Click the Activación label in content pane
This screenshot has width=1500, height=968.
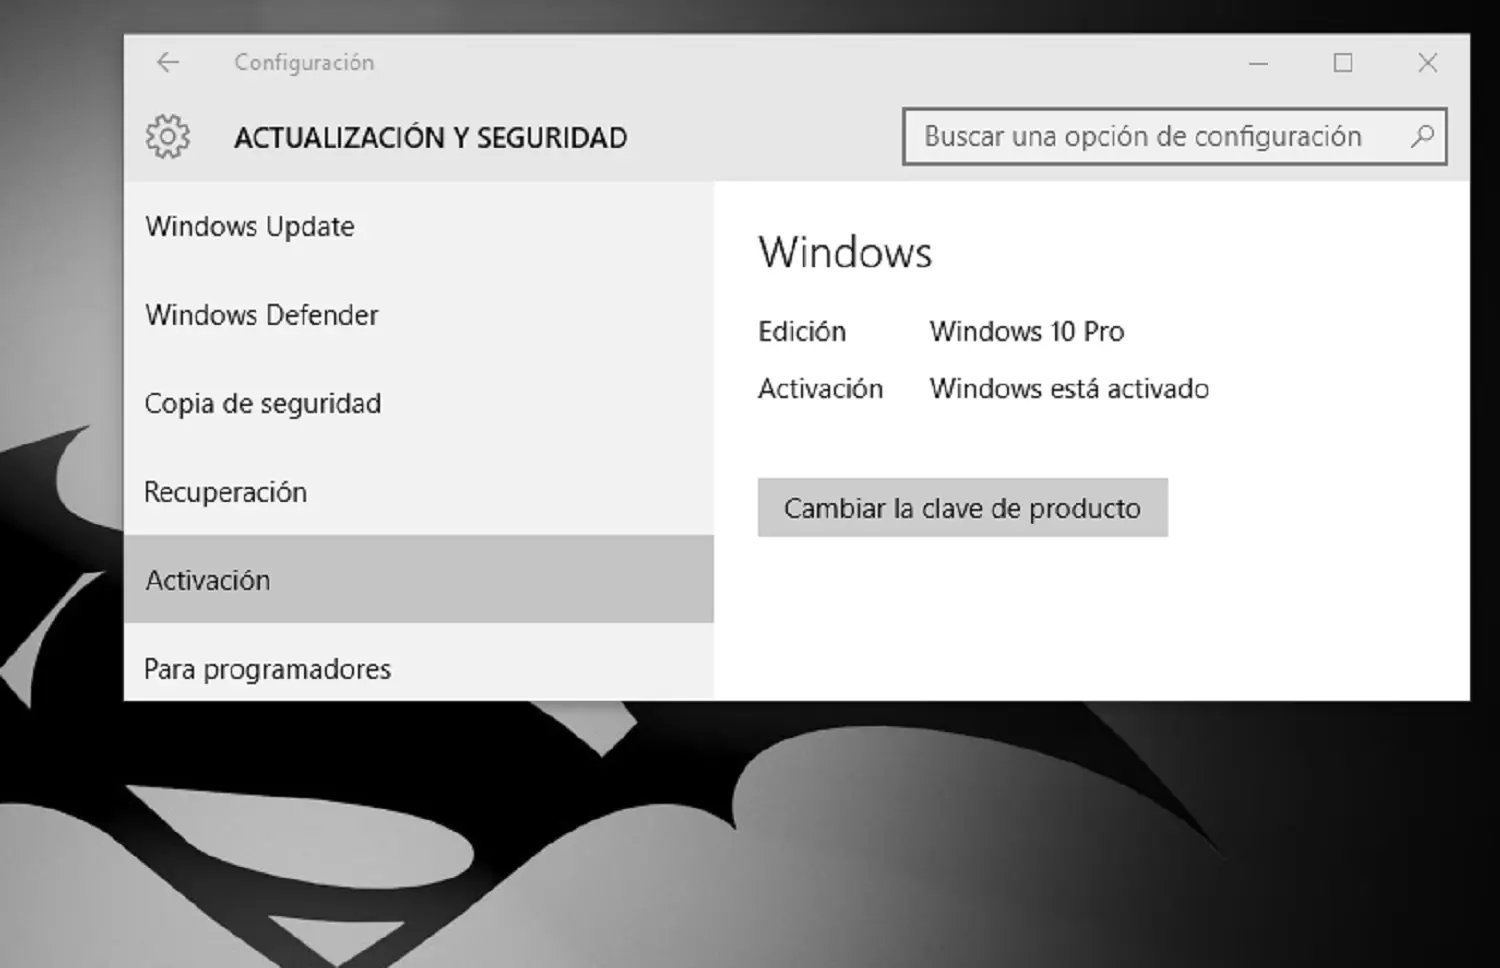(820, 388)
